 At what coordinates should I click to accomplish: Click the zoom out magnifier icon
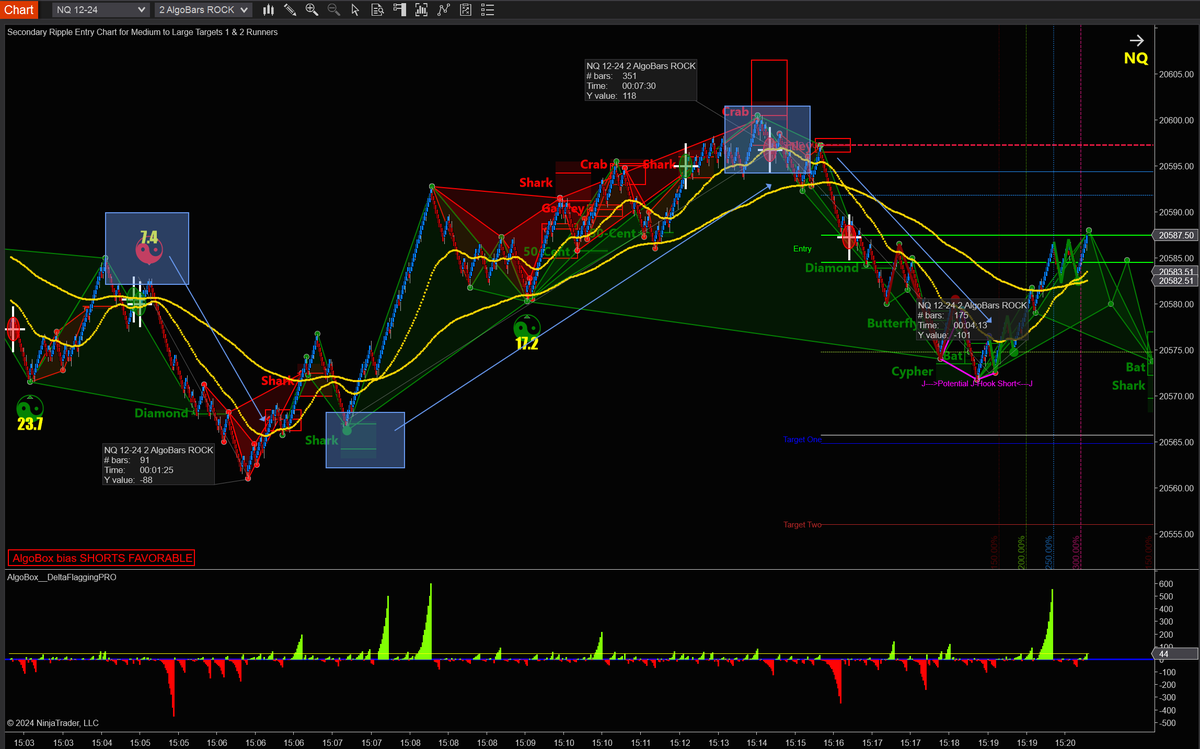point(334,10)
